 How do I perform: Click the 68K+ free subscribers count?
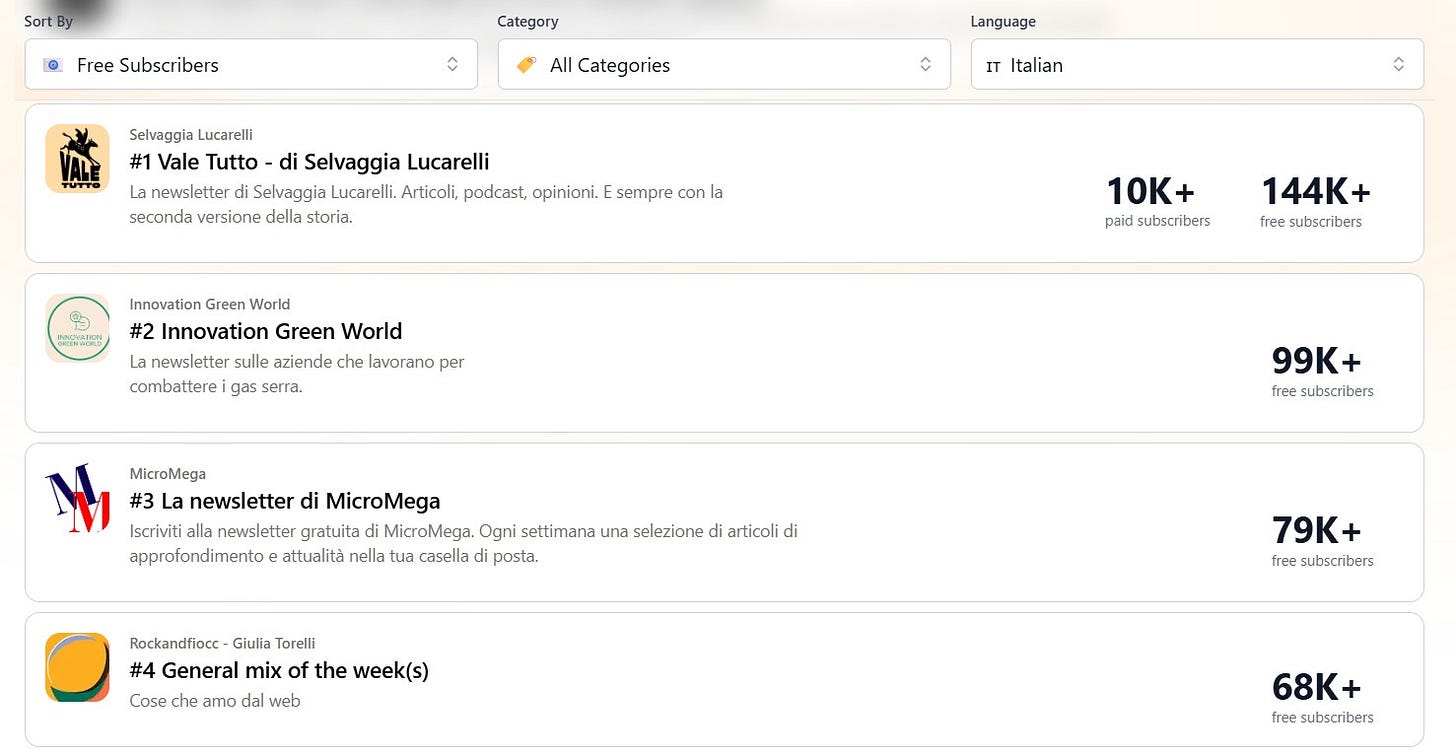tap(1322, 696)
